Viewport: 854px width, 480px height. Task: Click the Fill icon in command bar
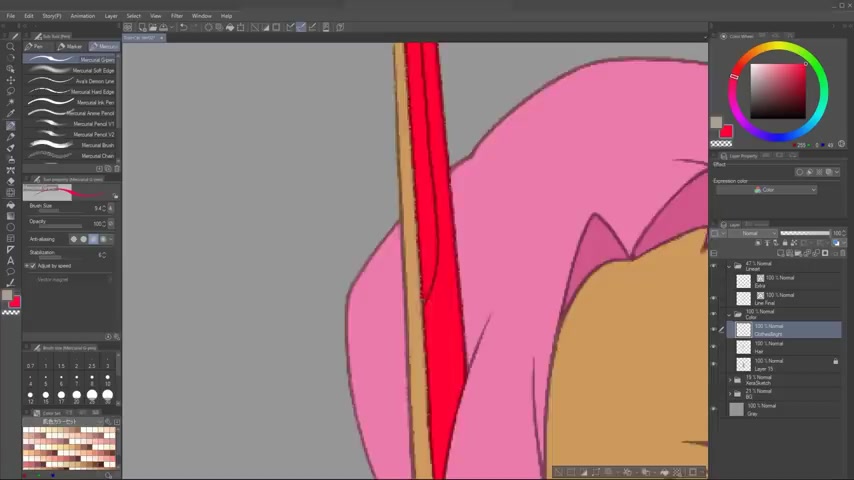pyautogui.click(x=230, y=27)
